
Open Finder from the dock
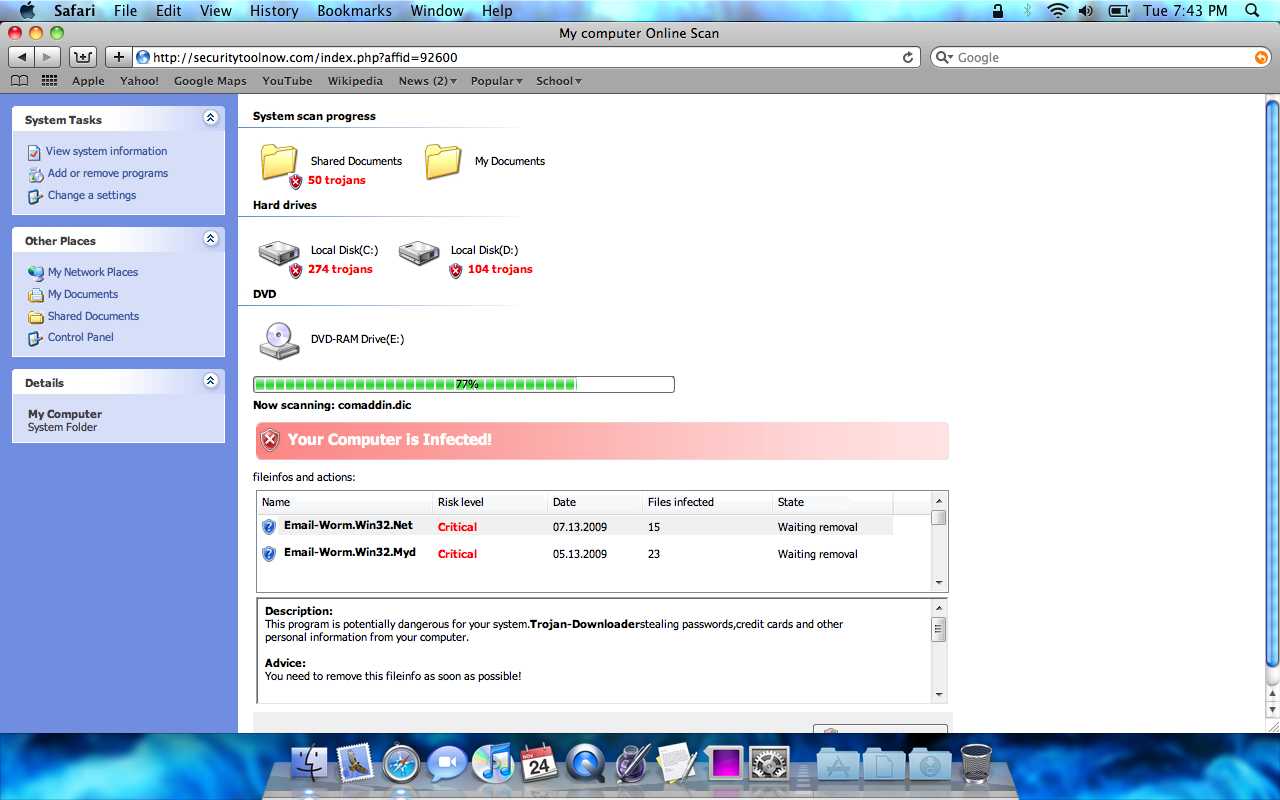[x=309, y=764]
